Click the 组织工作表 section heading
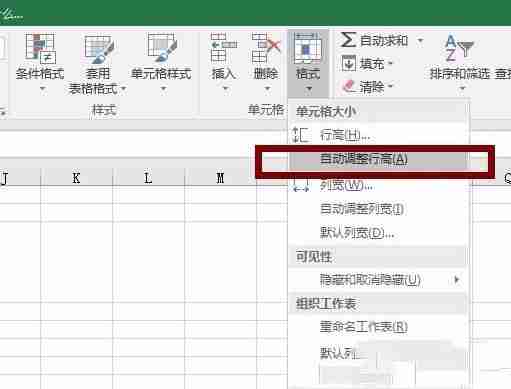The height and width of the screenshot is (389, 511). [x=326, y=303]
